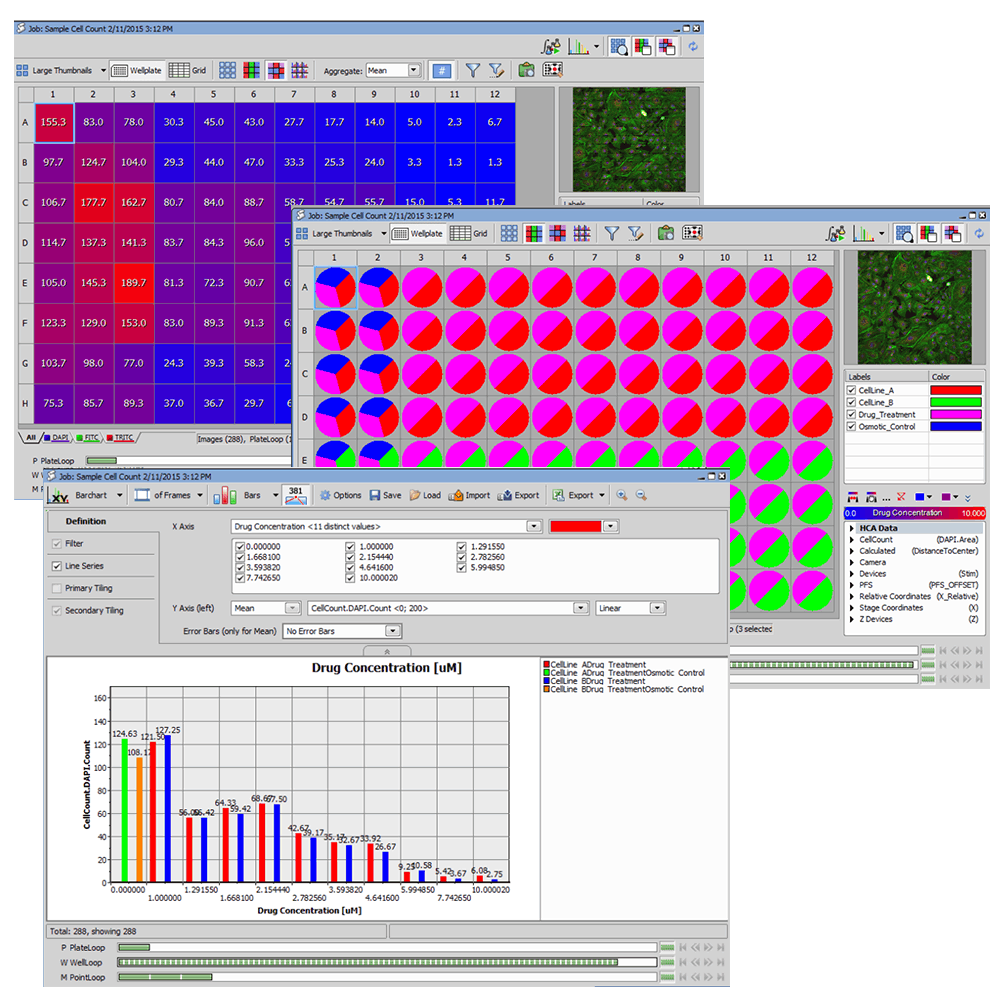This screenshot has height=1000, width=1000.
Task: Click the histogram chart icon in pie-plate window
Action: (861, 233)
